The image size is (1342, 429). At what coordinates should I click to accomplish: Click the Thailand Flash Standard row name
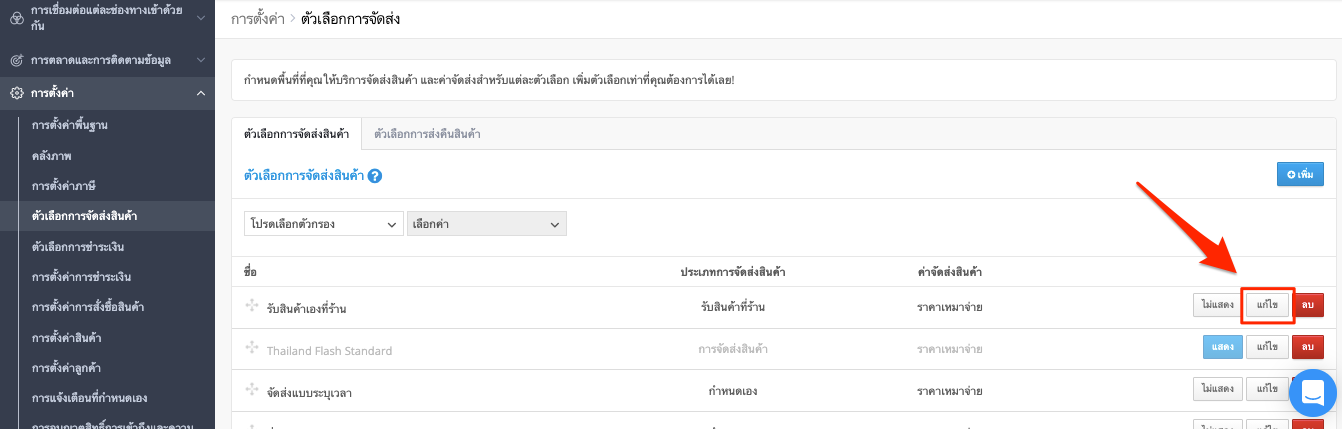coord(329,351)
